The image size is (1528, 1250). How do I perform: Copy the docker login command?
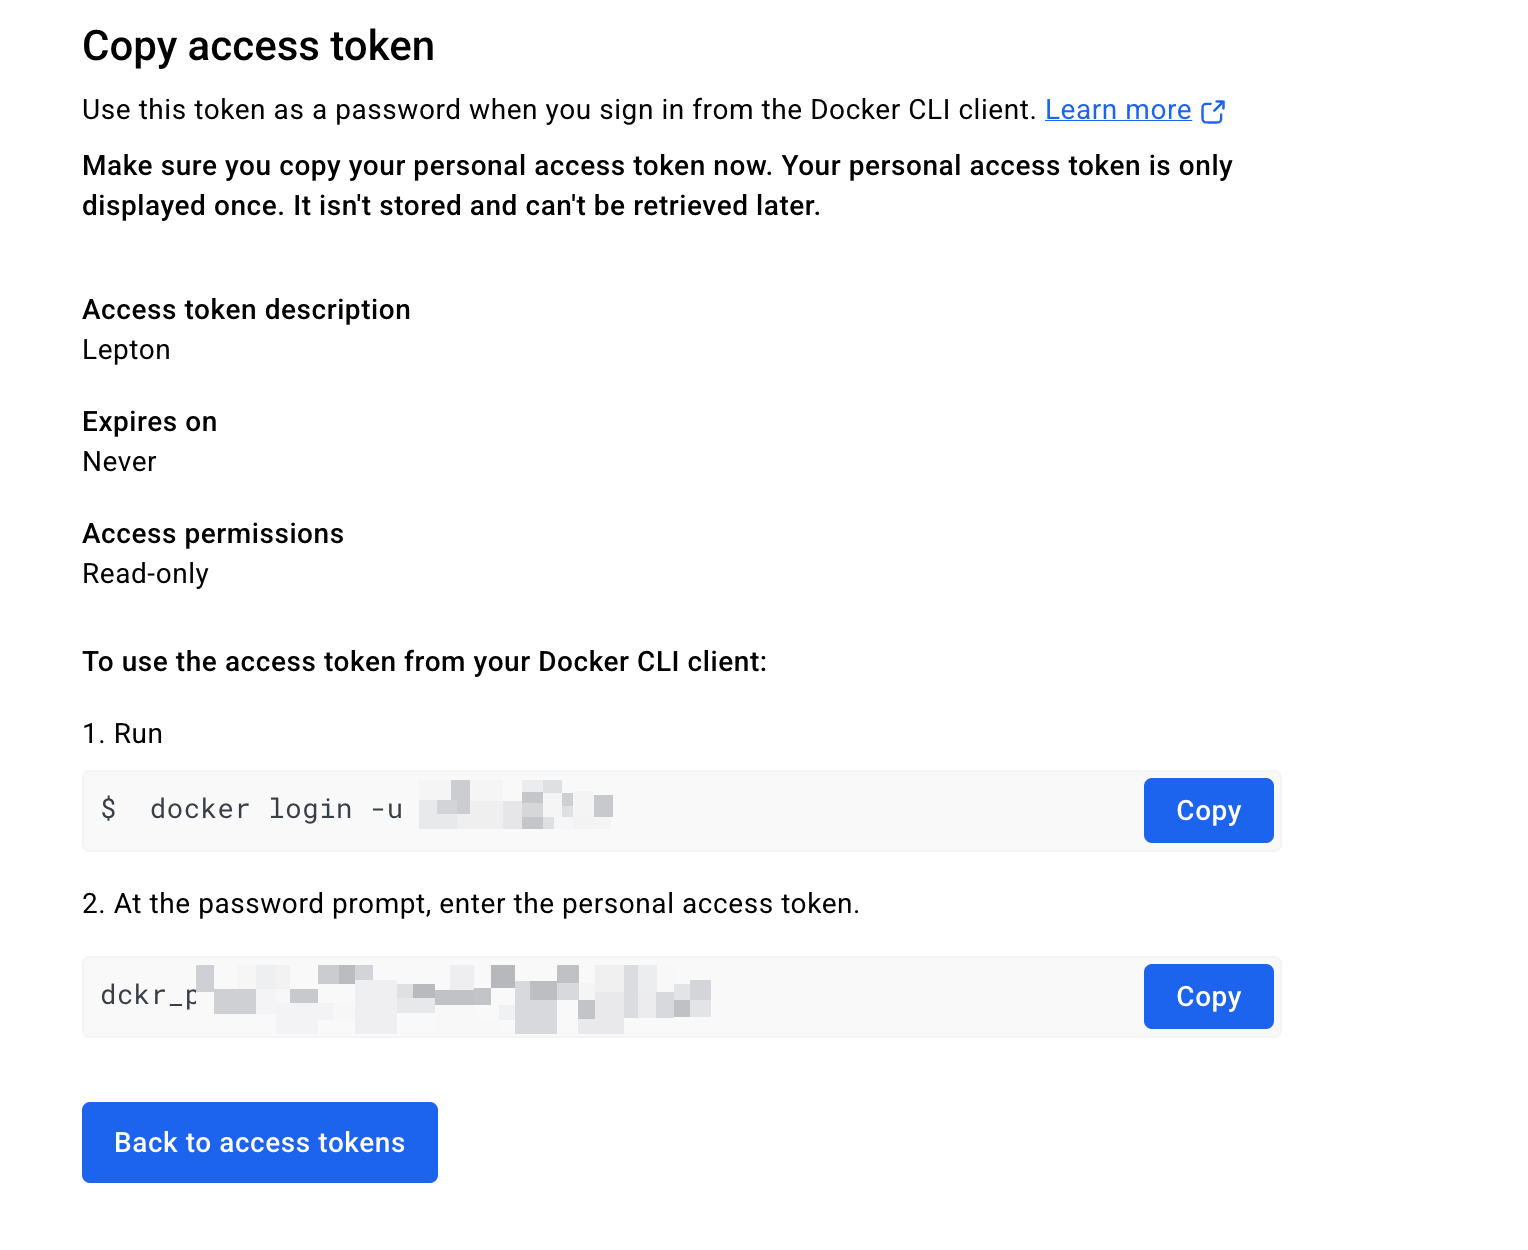1208,810
